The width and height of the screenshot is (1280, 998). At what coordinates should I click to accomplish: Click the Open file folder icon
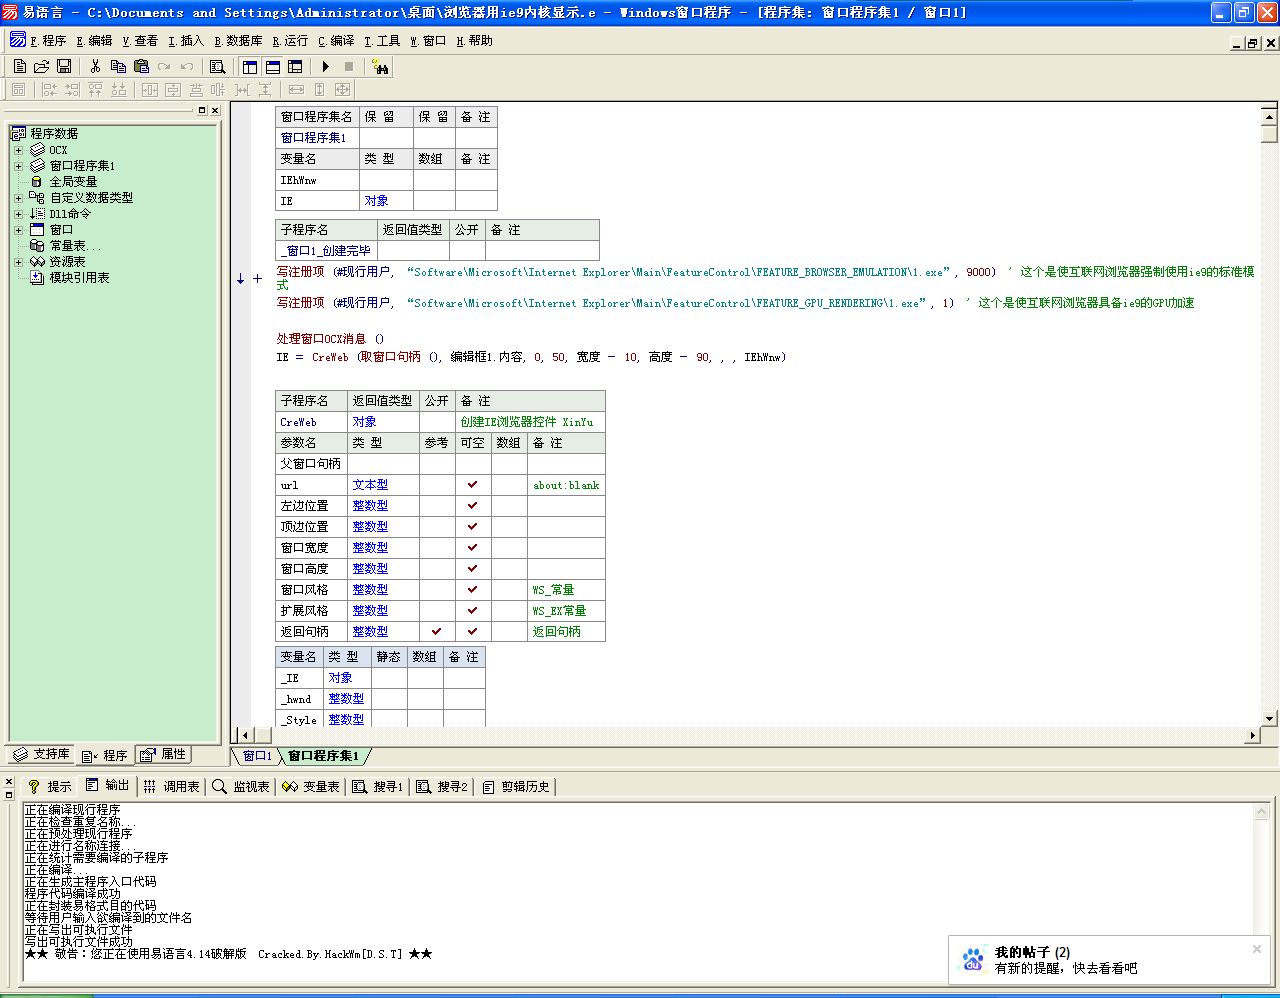pos(41,66)
